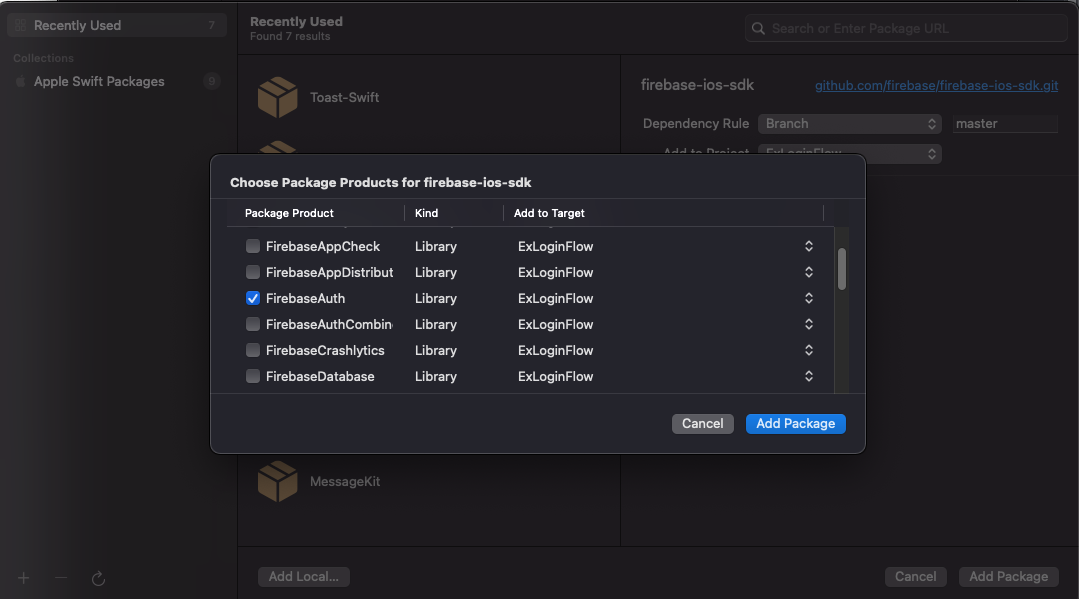Click the product list scrollbar thumb
1079x599 pixels.
point(842,269)
